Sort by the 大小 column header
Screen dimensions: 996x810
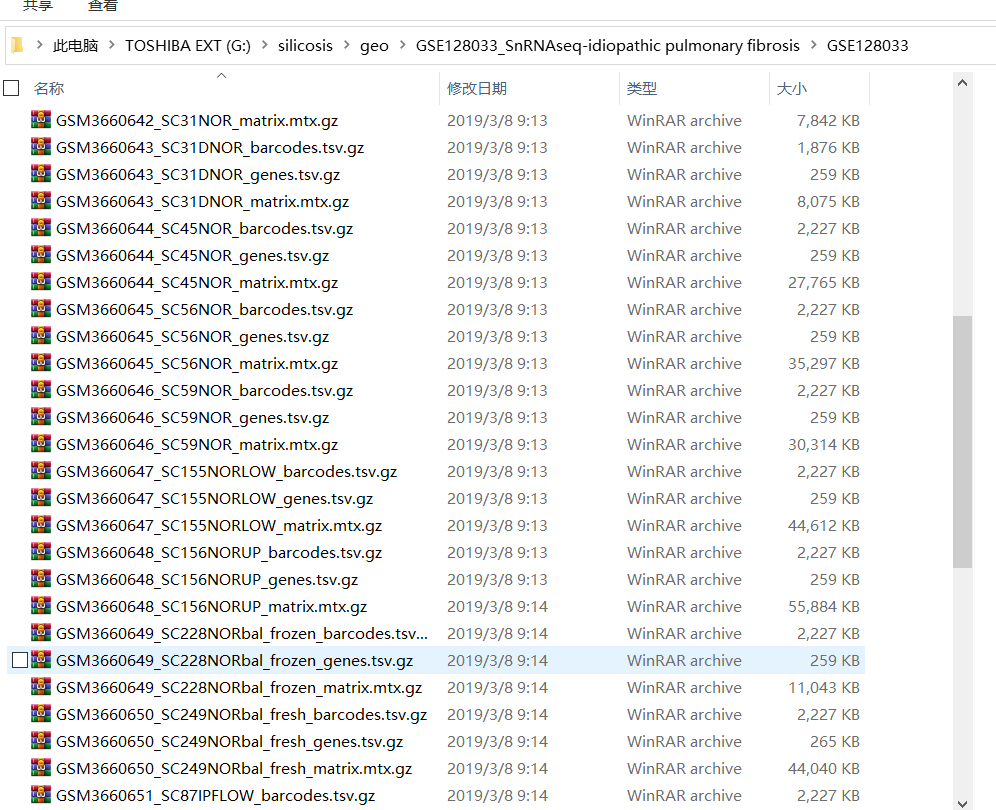point(791,88)
